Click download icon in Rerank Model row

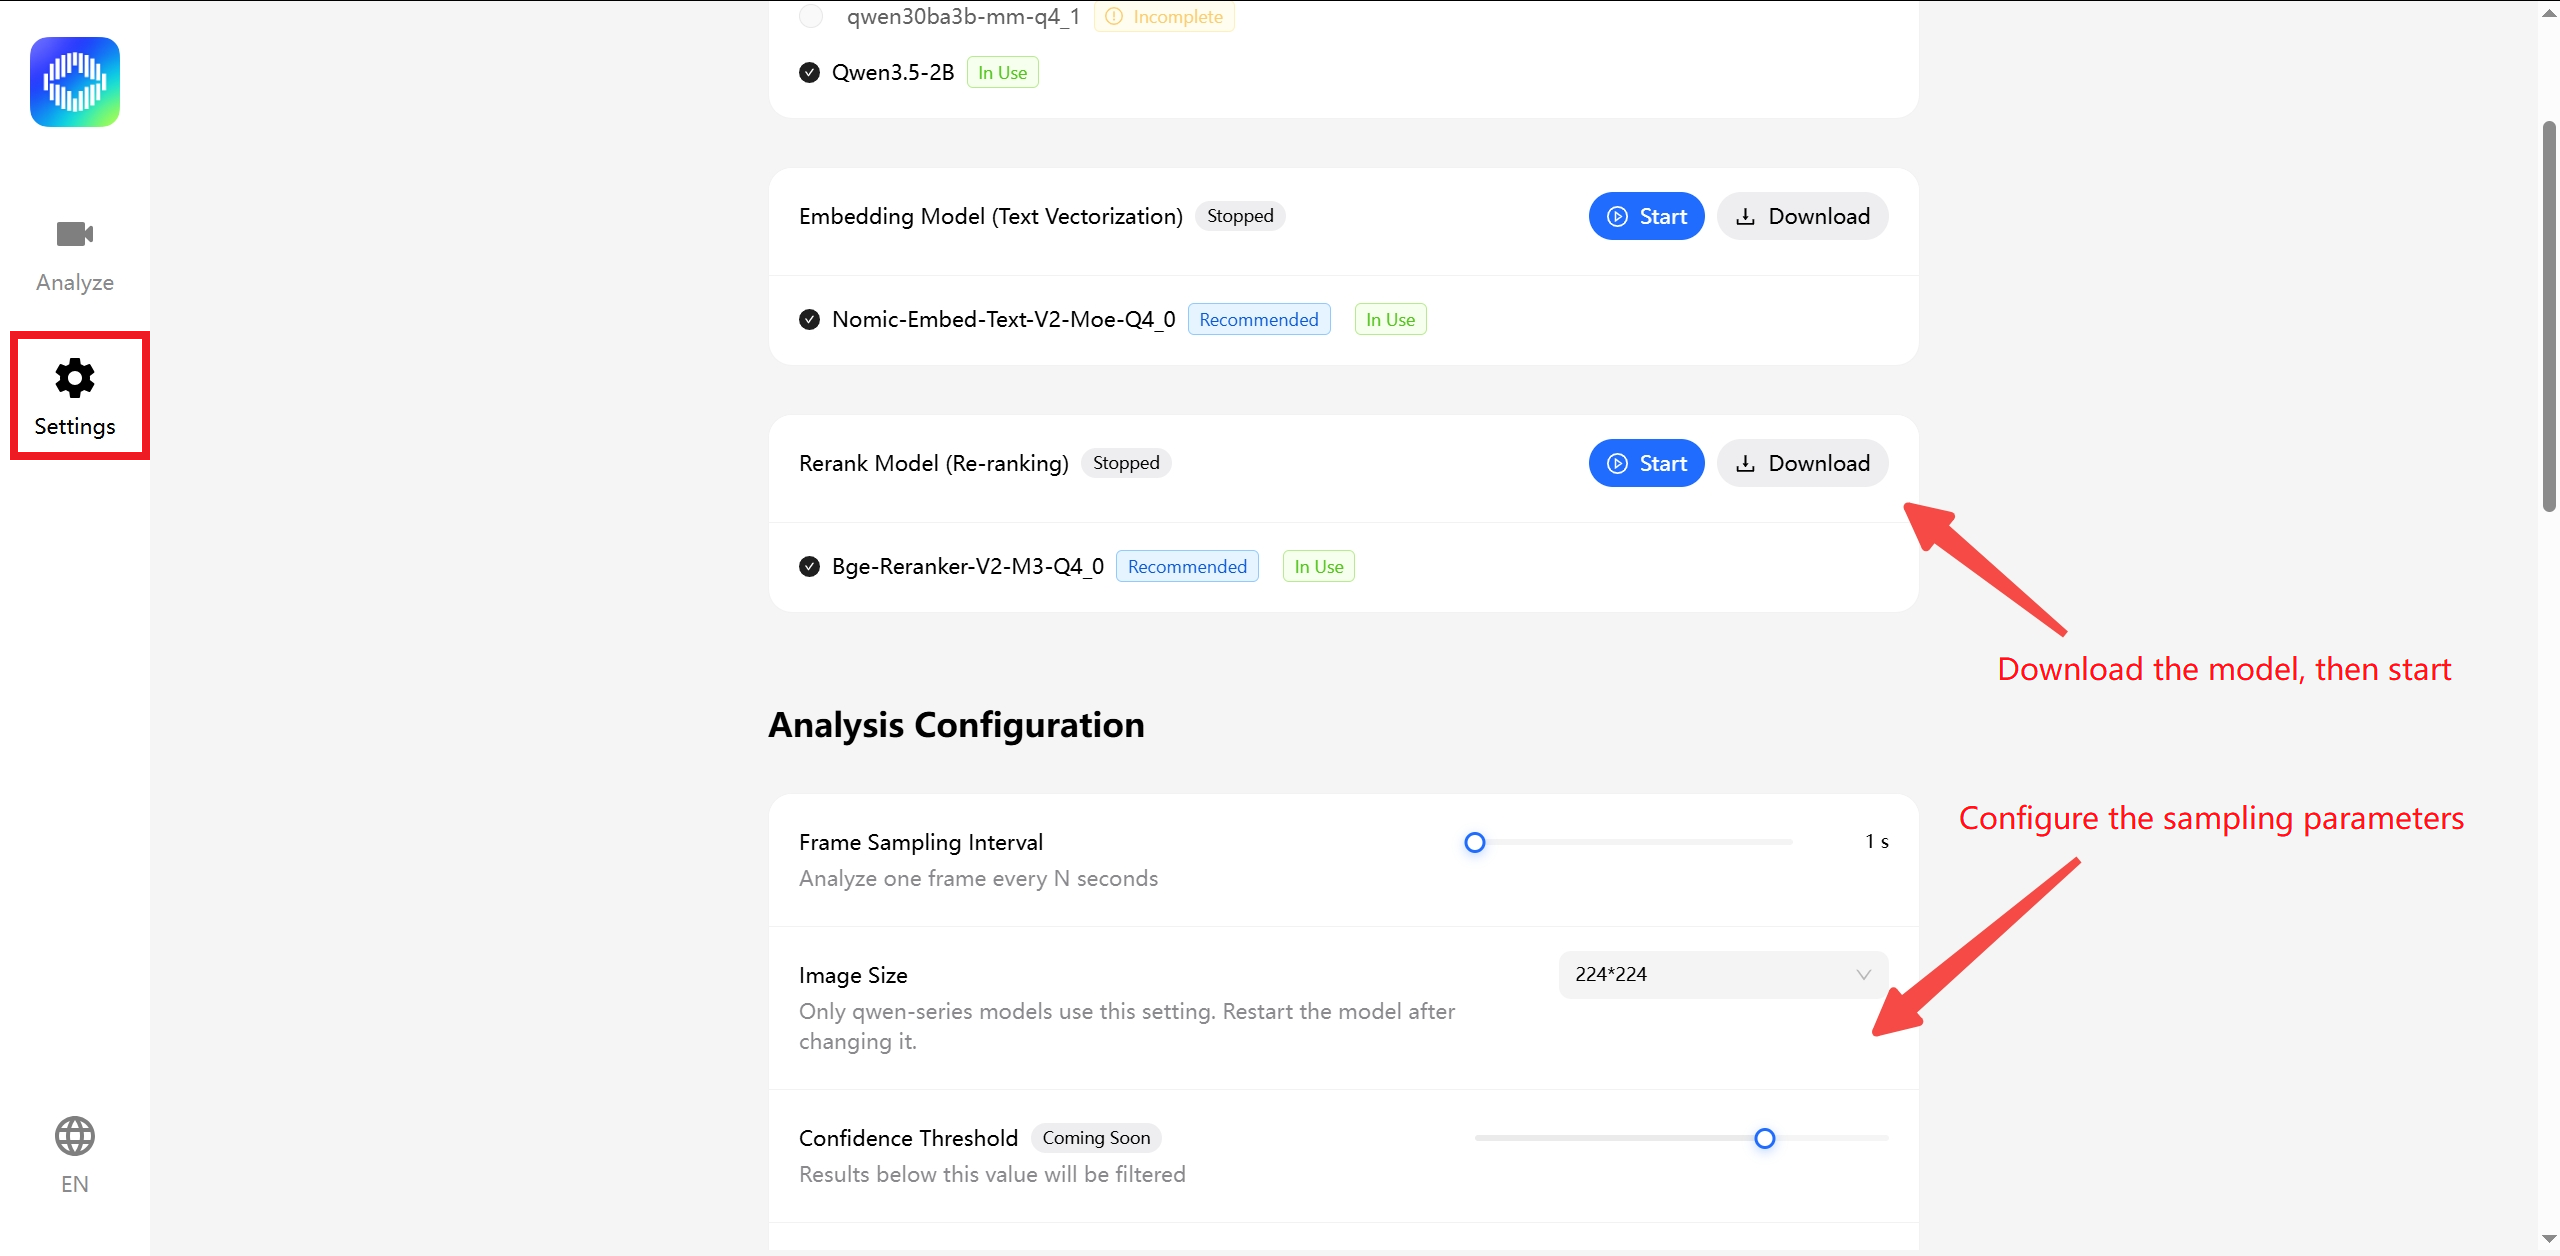point(1745,463)
